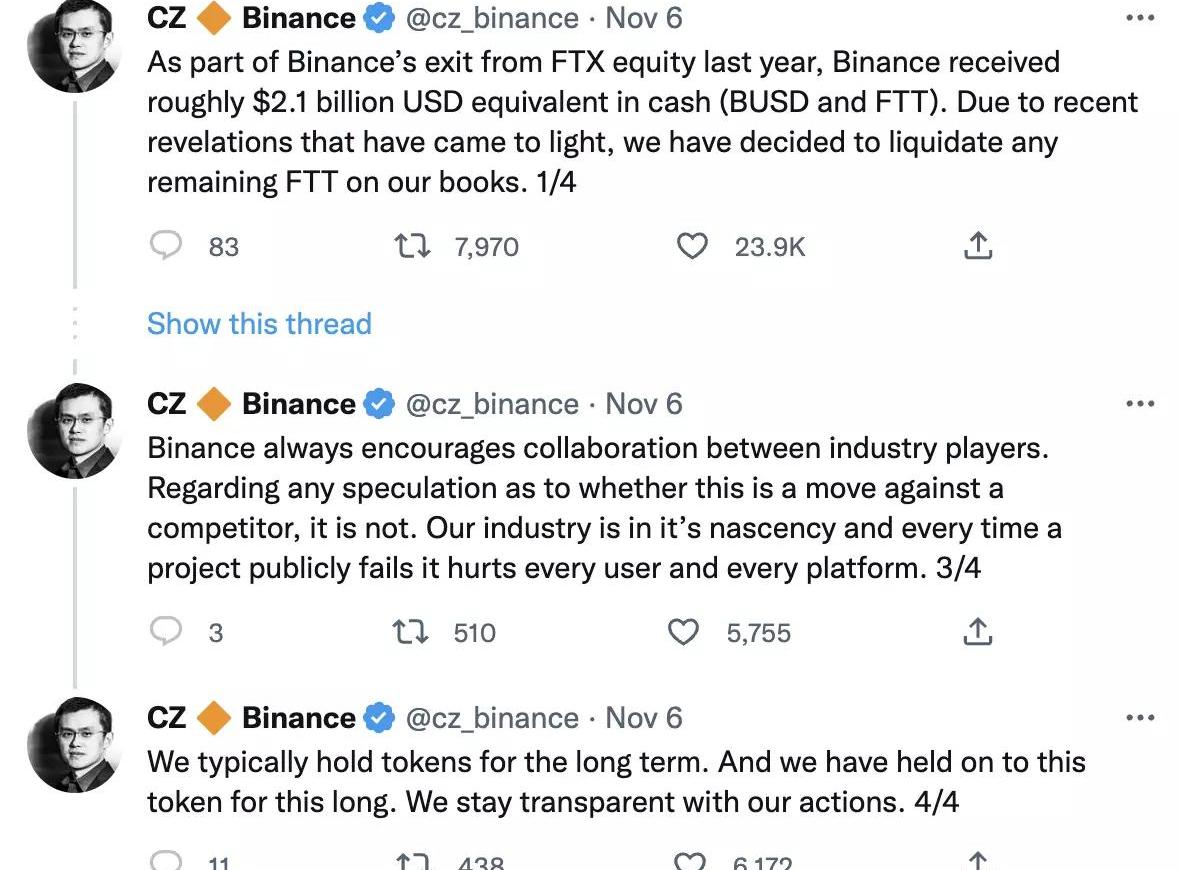Image resolution: width=1180 pixels, height=870 pixels.
Task: Open more options on the 3/4 tweet
Action: (1140, 404)
